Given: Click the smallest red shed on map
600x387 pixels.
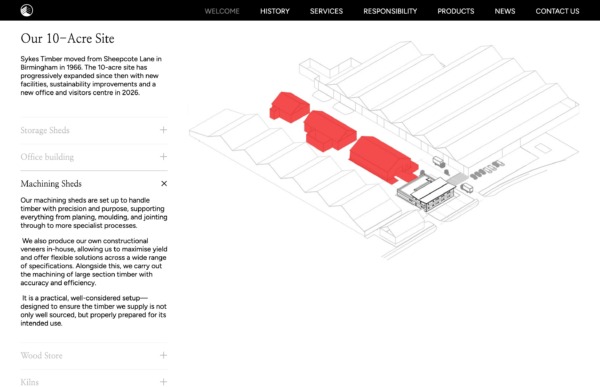Looking at the screenshot, I should click(289, 106).
